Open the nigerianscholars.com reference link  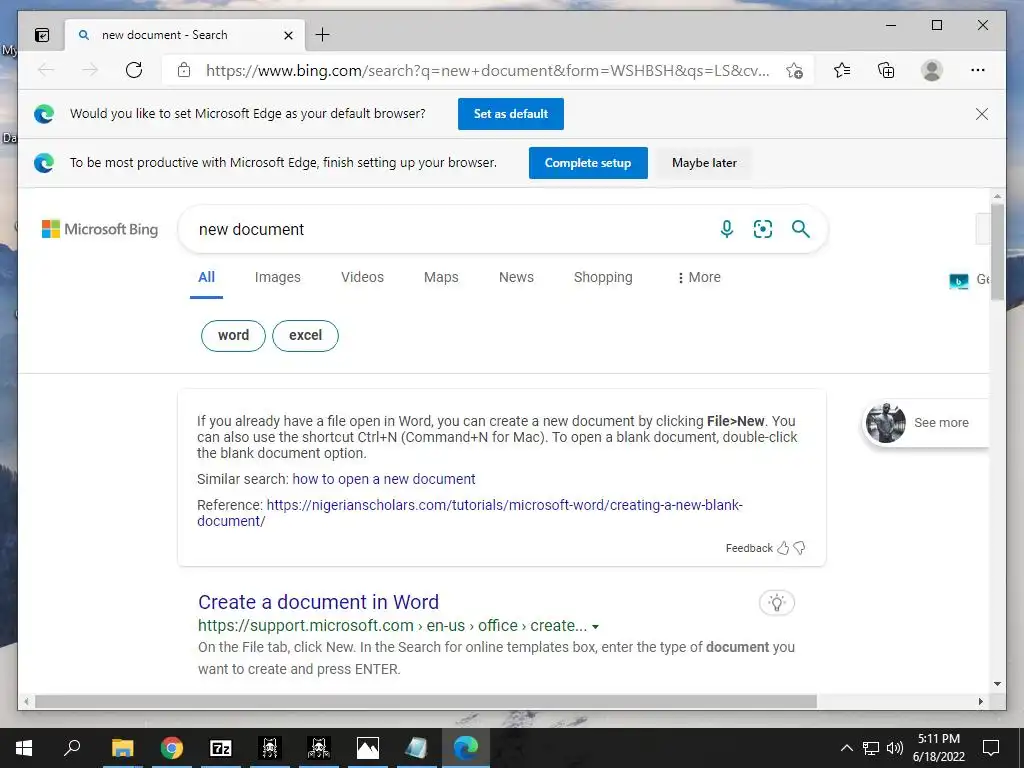click(x=470, y=513)
